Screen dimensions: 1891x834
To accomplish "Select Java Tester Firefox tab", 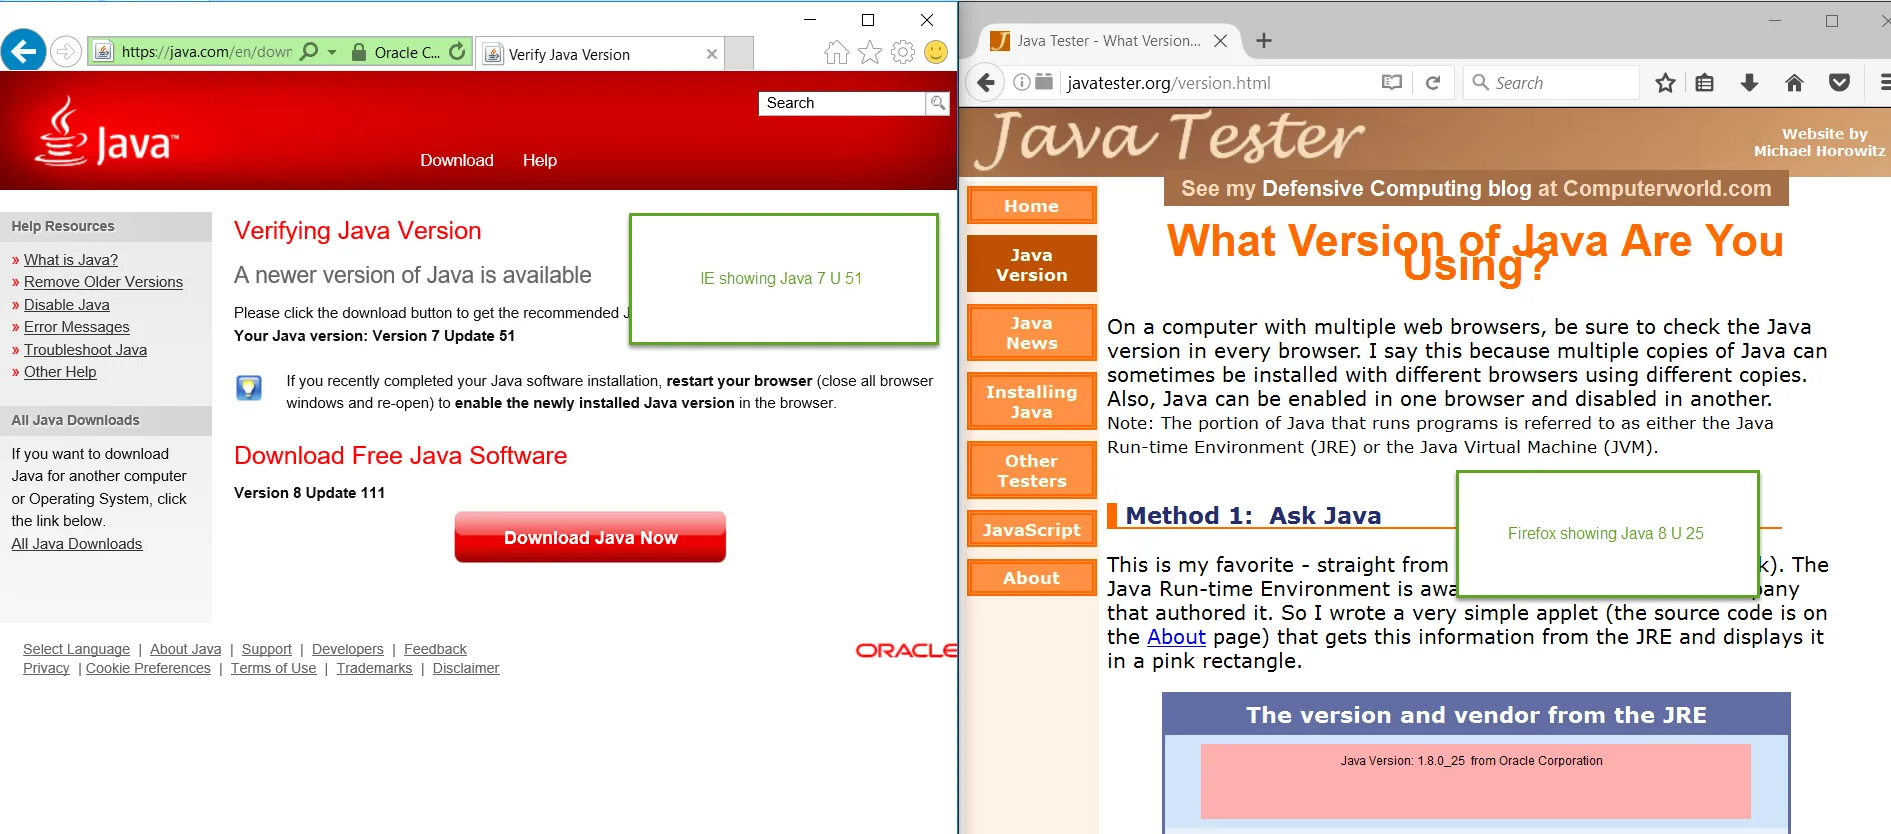I will coord(1108,41).
